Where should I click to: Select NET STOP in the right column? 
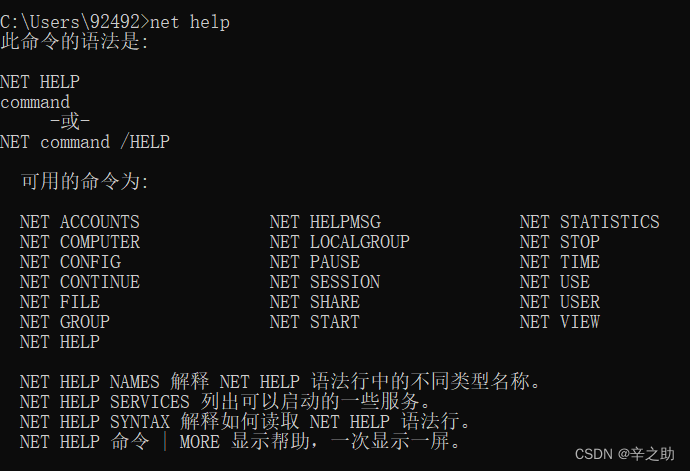point(560,242)
